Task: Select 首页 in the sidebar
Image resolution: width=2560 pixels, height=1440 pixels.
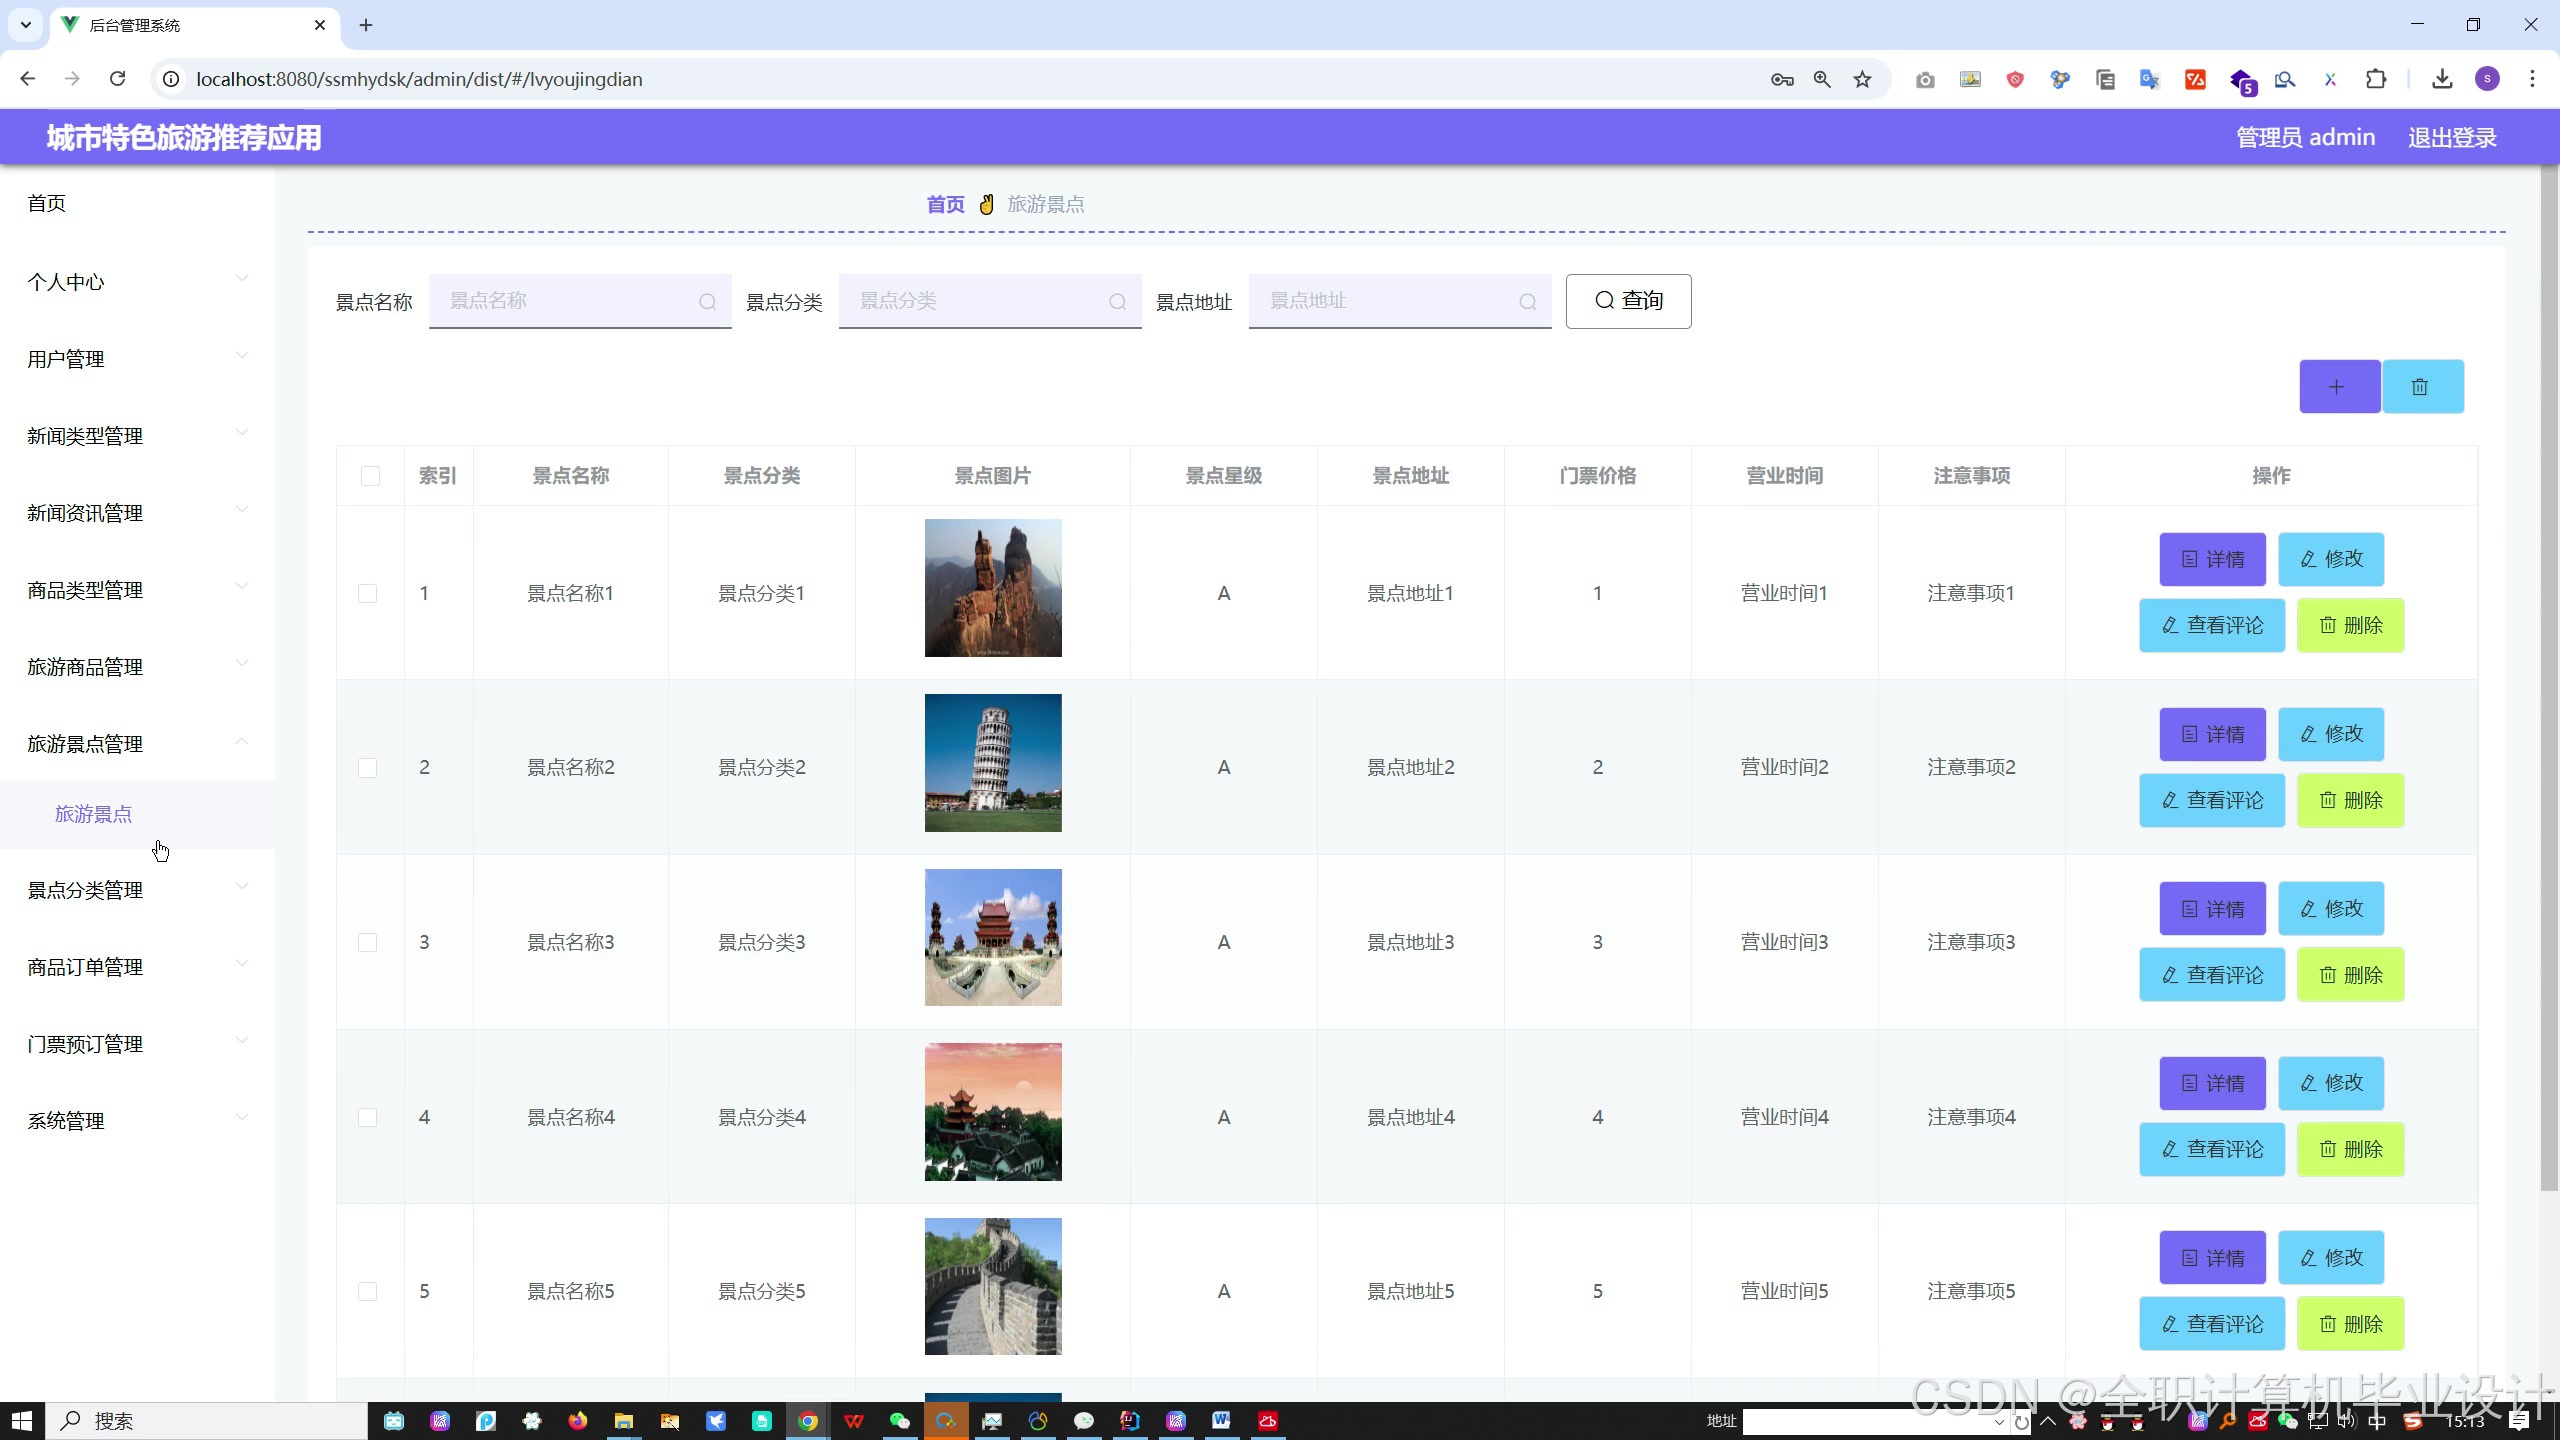Action: [x=47, y=204]
